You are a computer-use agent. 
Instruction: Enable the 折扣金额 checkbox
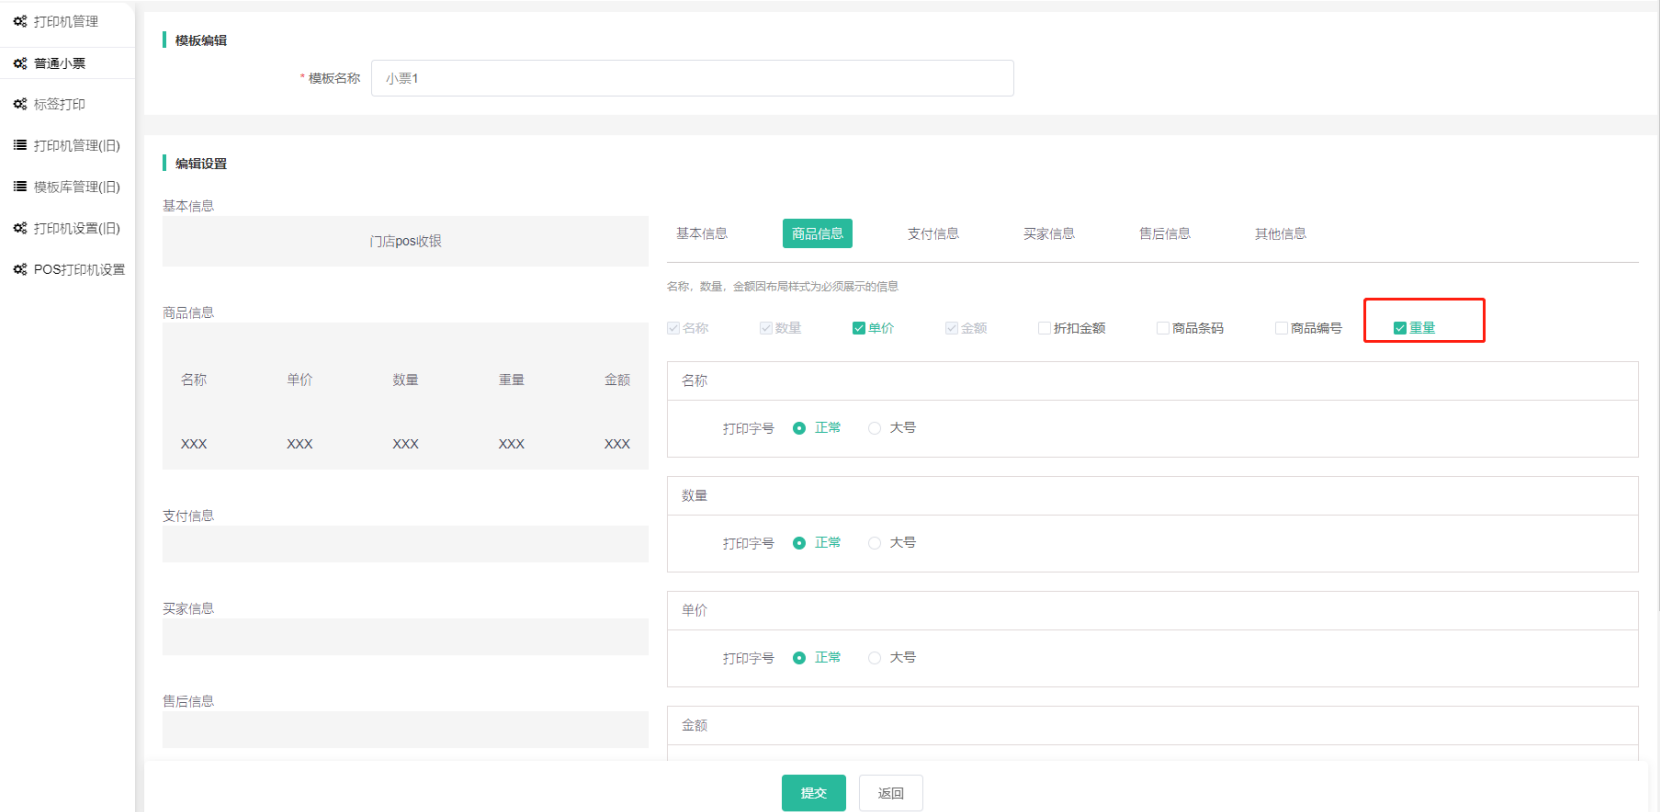[1044, 328]
